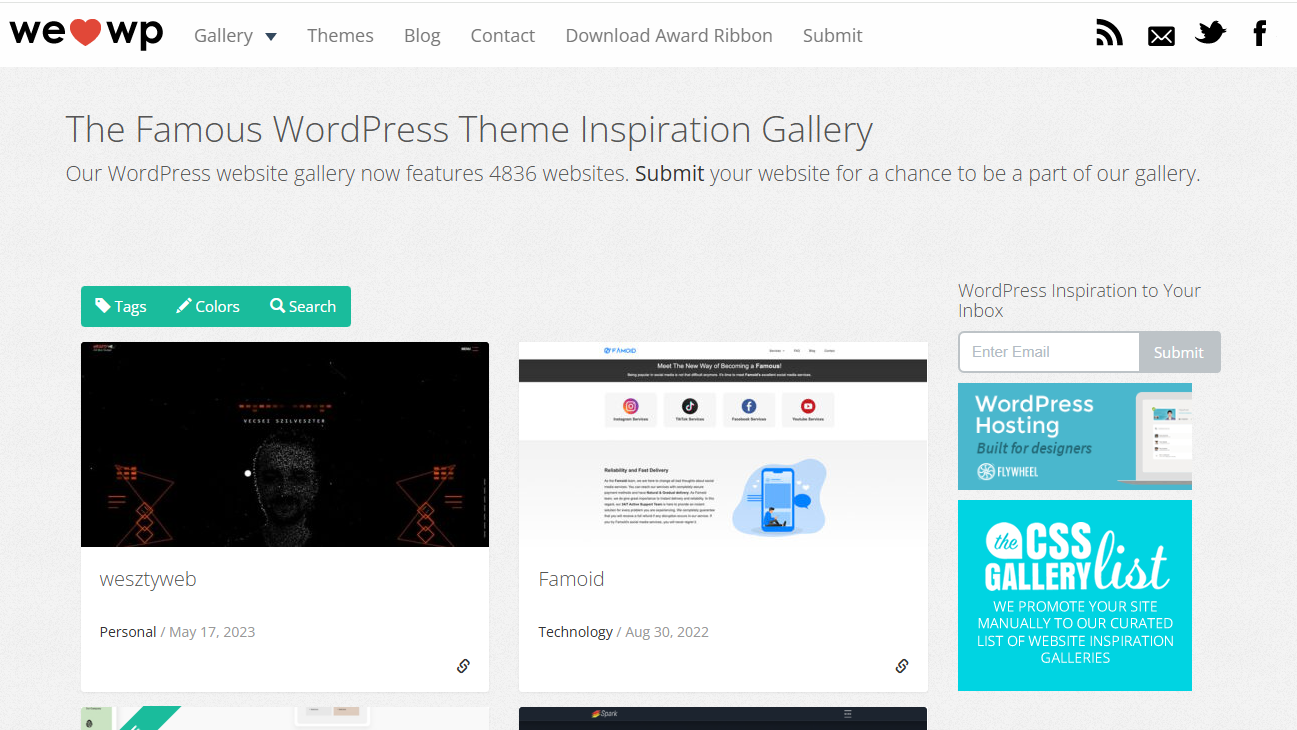
Task: Click the bold Submit link in subtitle
Action: (669, 173)
